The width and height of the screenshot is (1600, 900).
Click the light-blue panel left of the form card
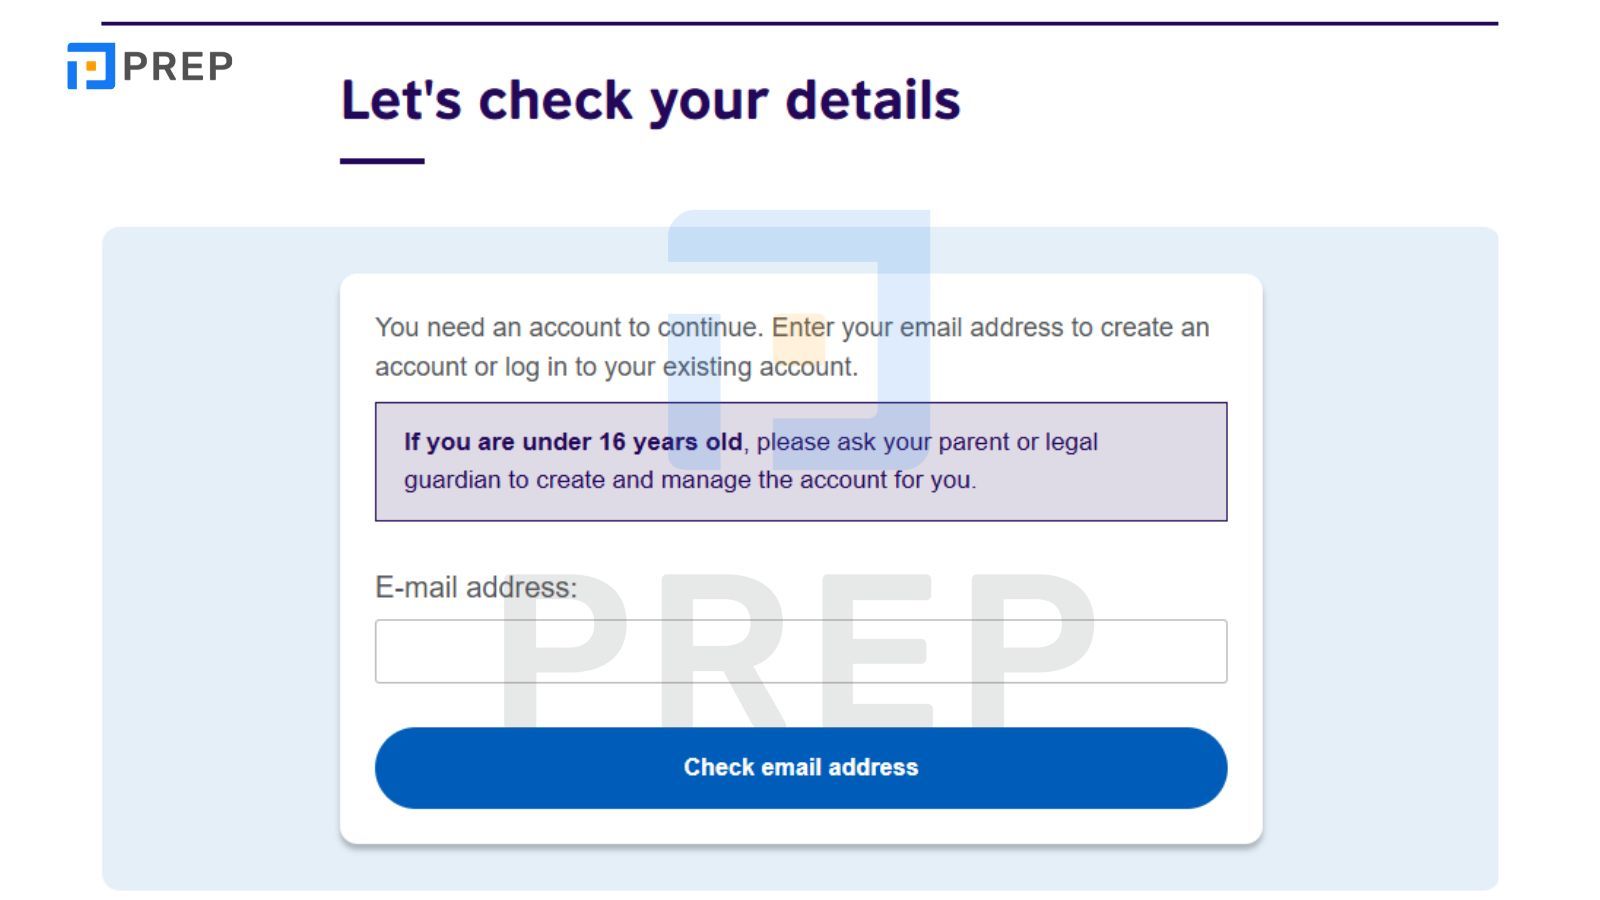coord(220,560)
